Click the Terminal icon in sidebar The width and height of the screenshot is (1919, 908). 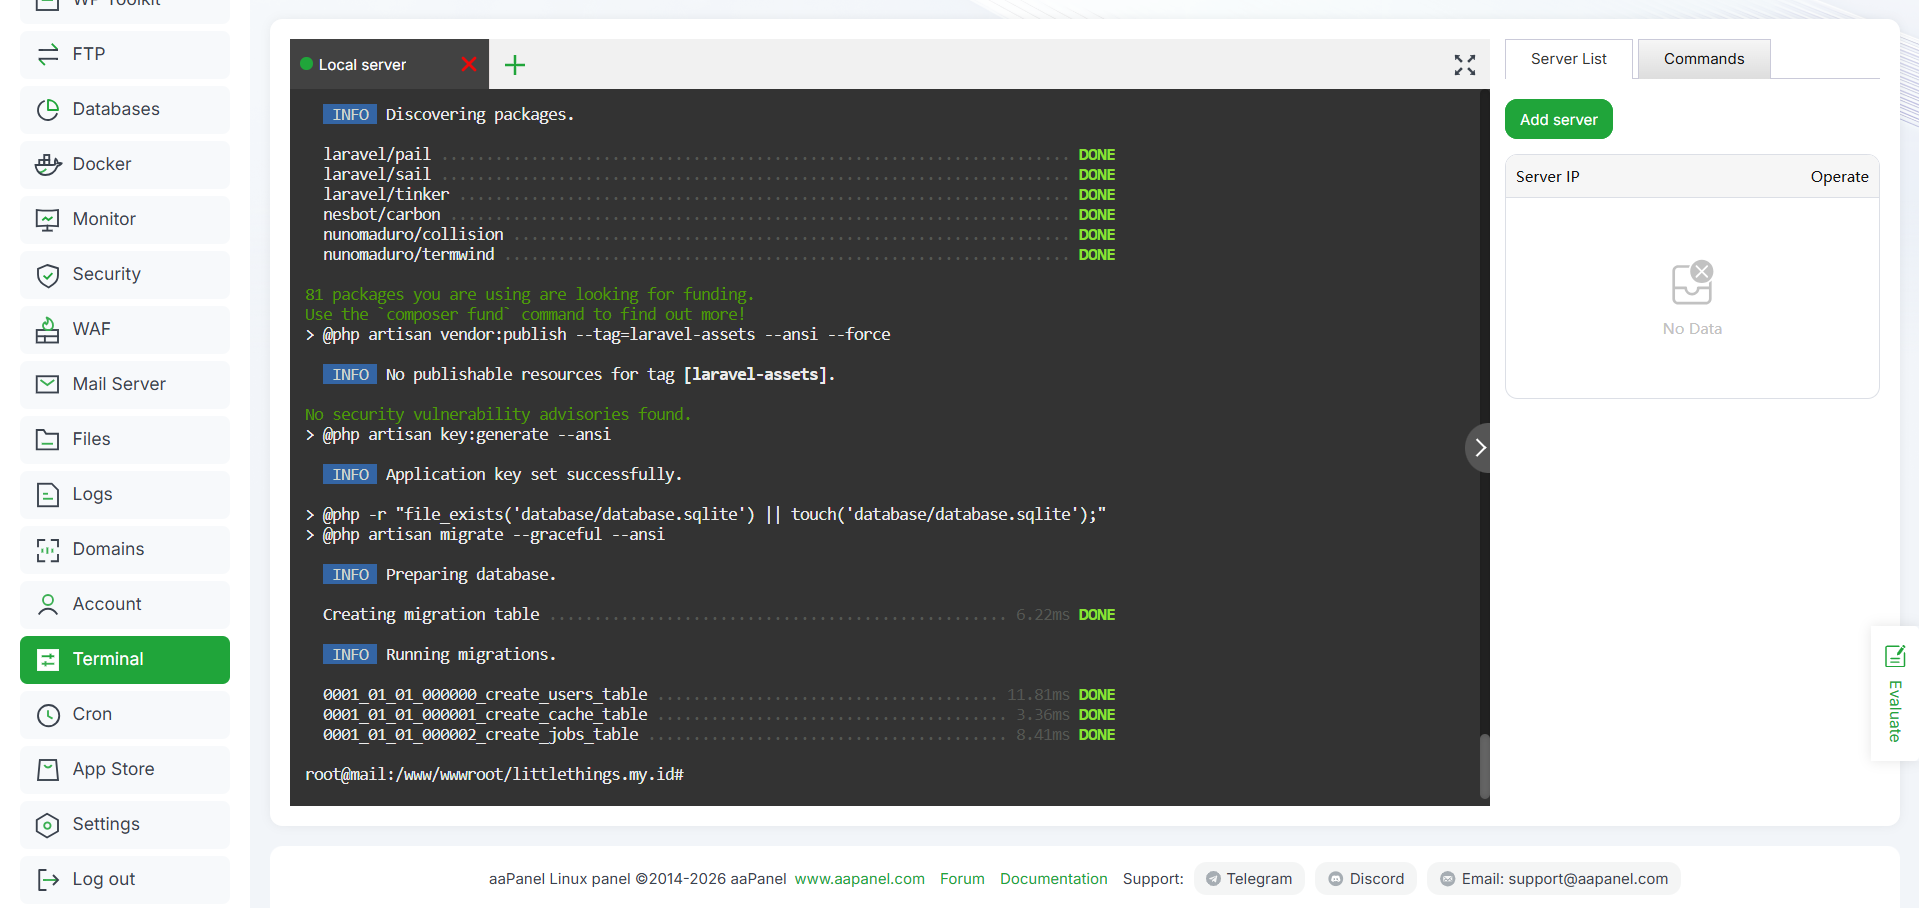47,659
